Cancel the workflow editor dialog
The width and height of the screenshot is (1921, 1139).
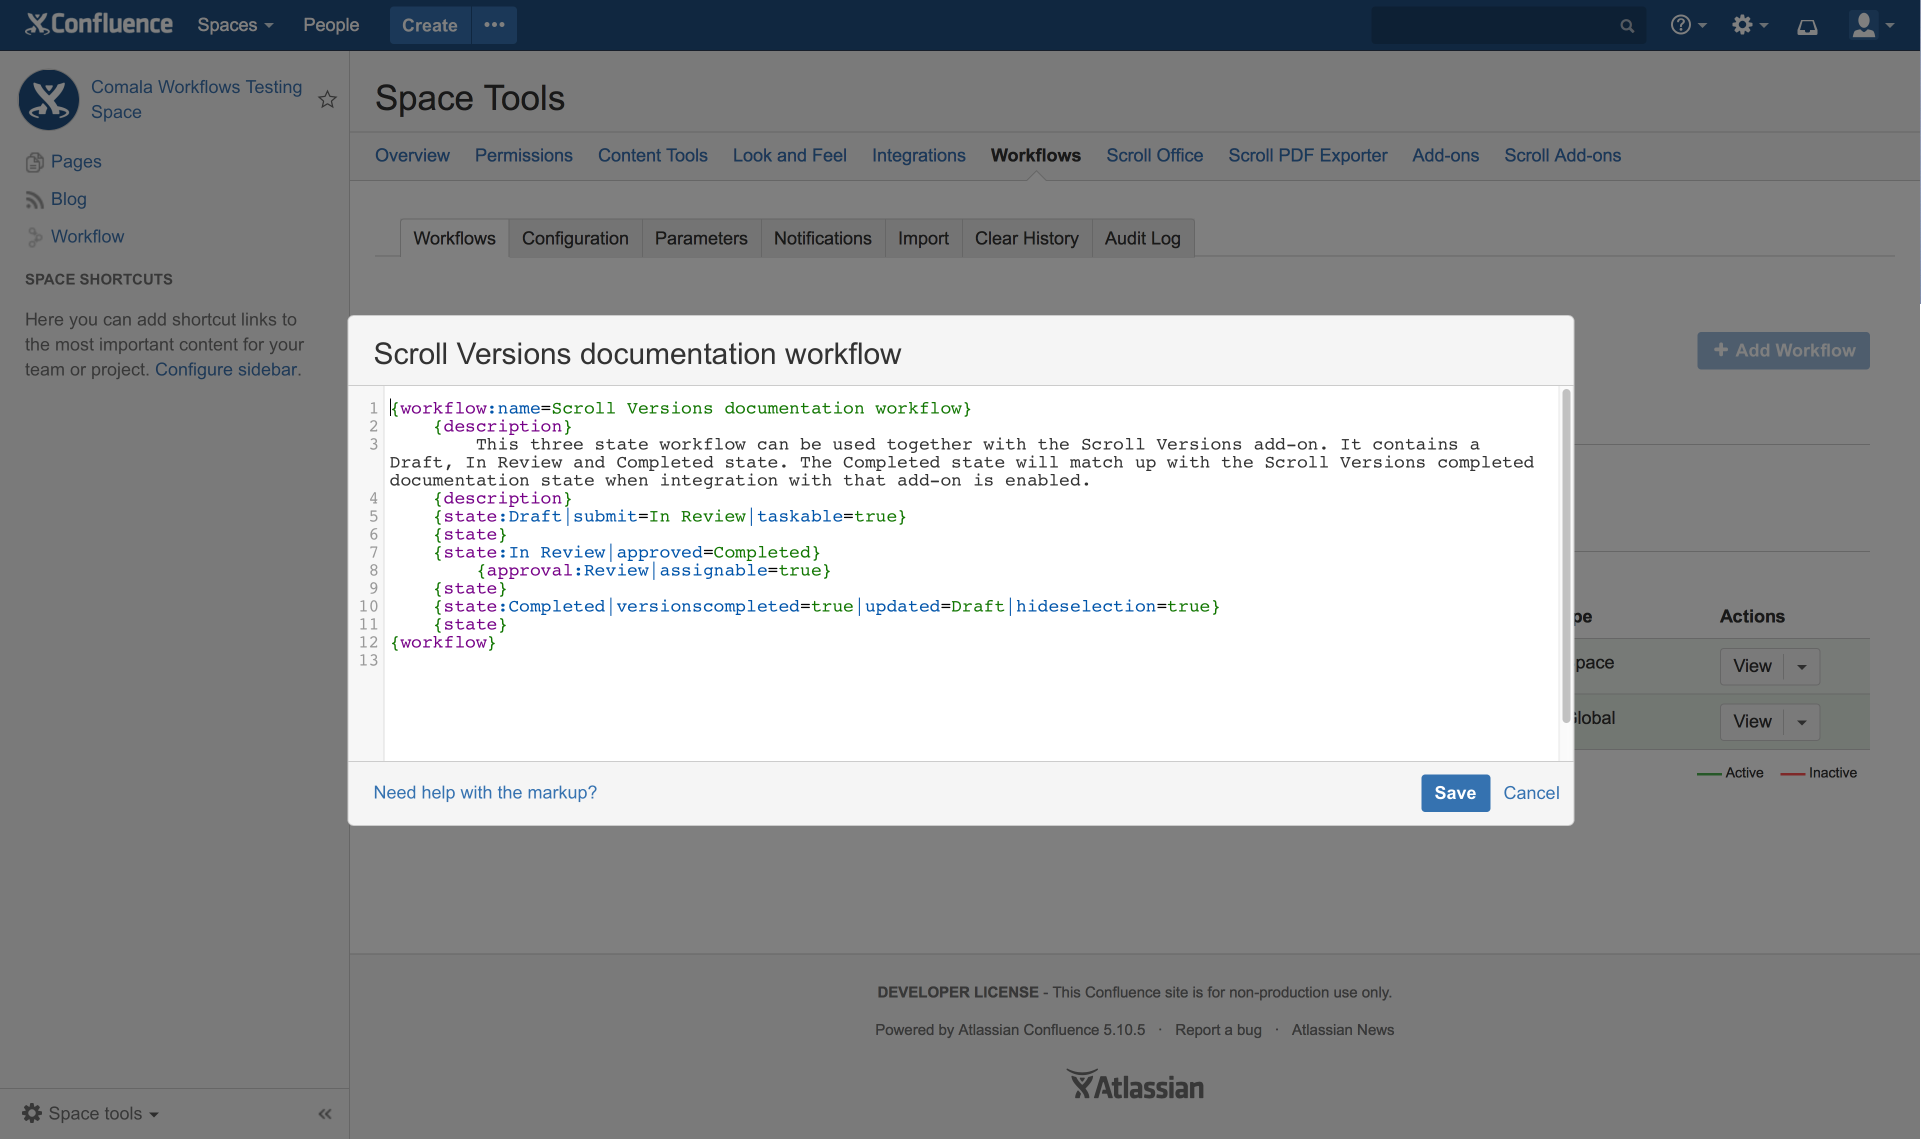tap(1531, 793)
